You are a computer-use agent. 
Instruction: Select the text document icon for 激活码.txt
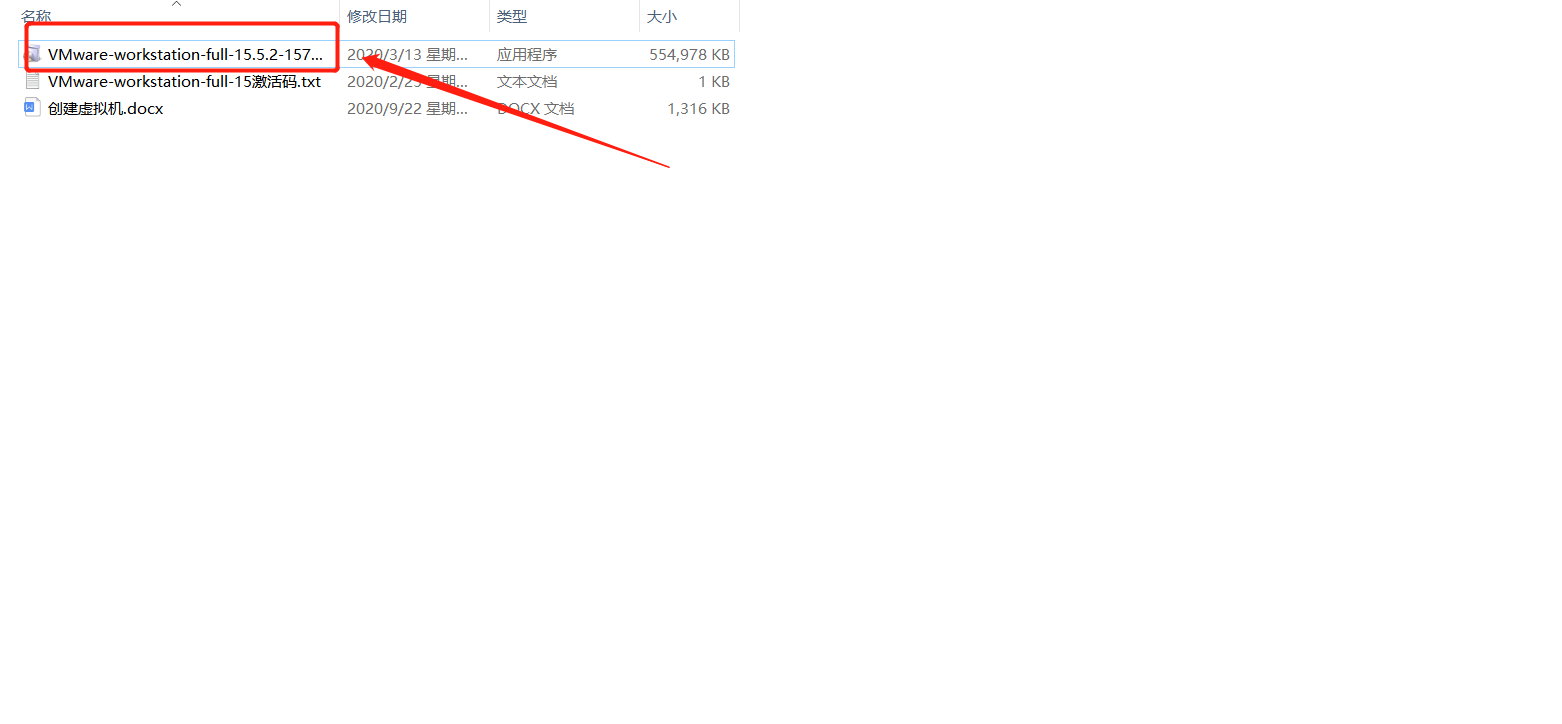[33, 81]
